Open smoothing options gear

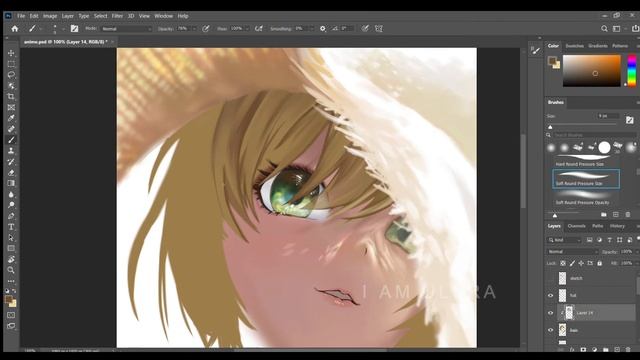322,29
